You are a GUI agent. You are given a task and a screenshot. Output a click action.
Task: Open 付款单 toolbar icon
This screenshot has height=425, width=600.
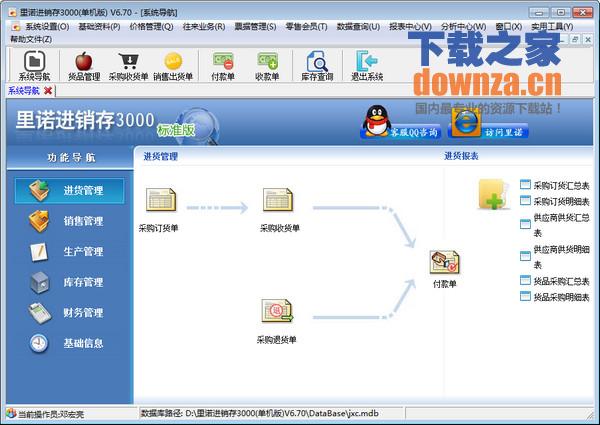pos(223,66)
